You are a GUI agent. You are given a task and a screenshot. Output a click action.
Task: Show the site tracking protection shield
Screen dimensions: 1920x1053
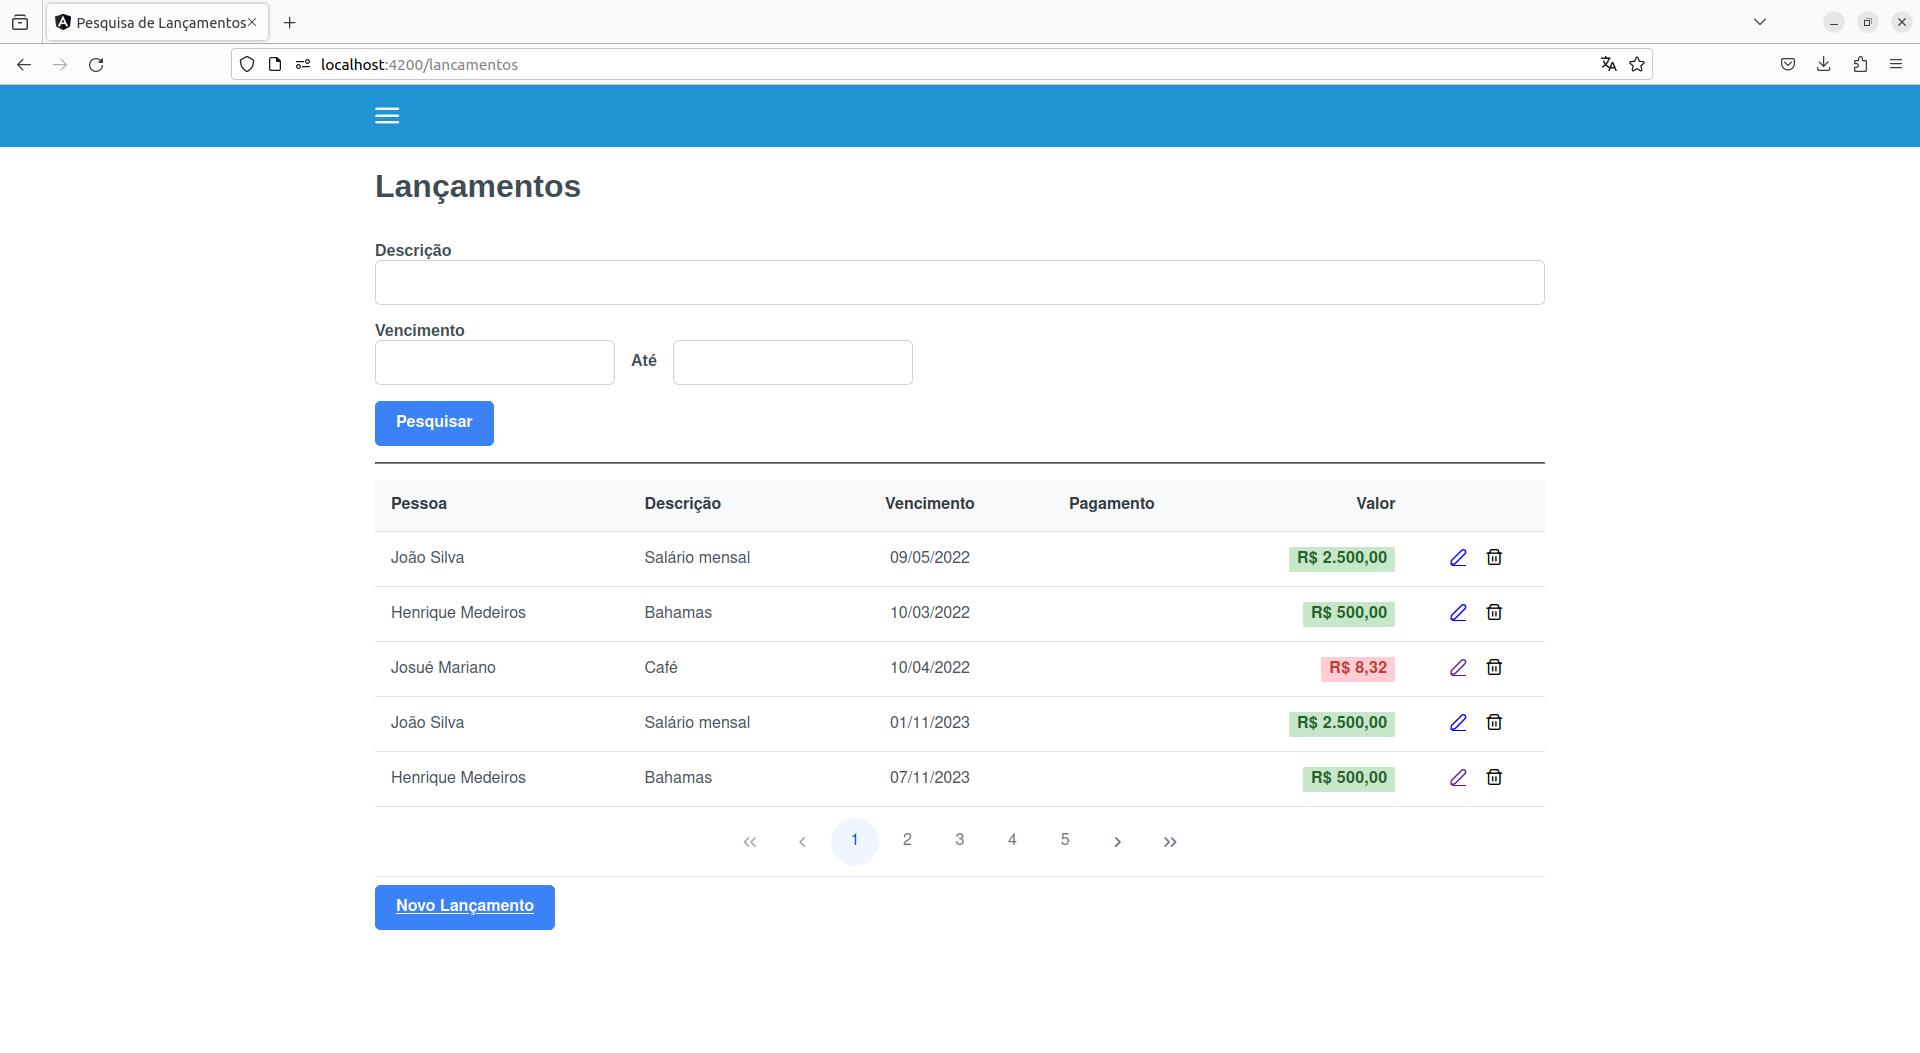247,65
